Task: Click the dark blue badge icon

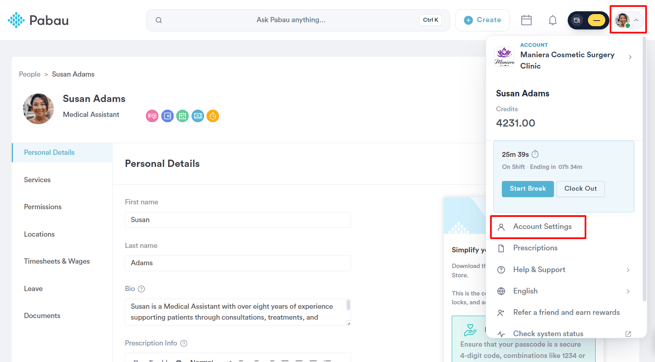Action: click(x=168, y=116)
